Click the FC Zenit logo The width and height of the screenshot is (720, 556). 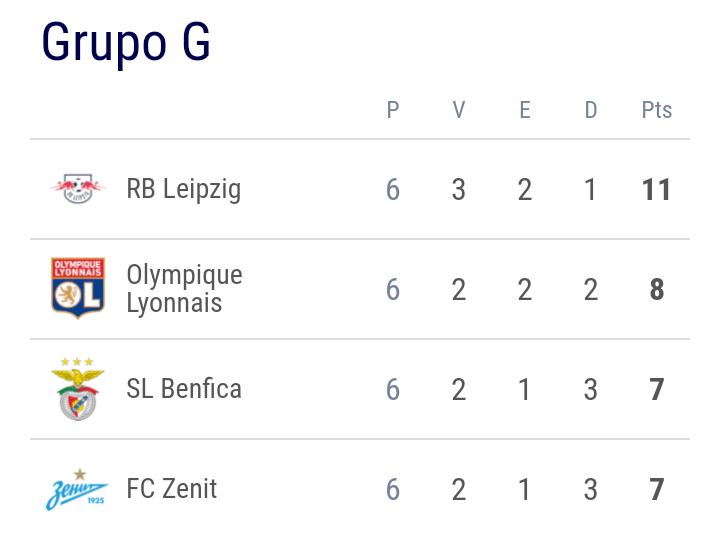coord(78,489)
